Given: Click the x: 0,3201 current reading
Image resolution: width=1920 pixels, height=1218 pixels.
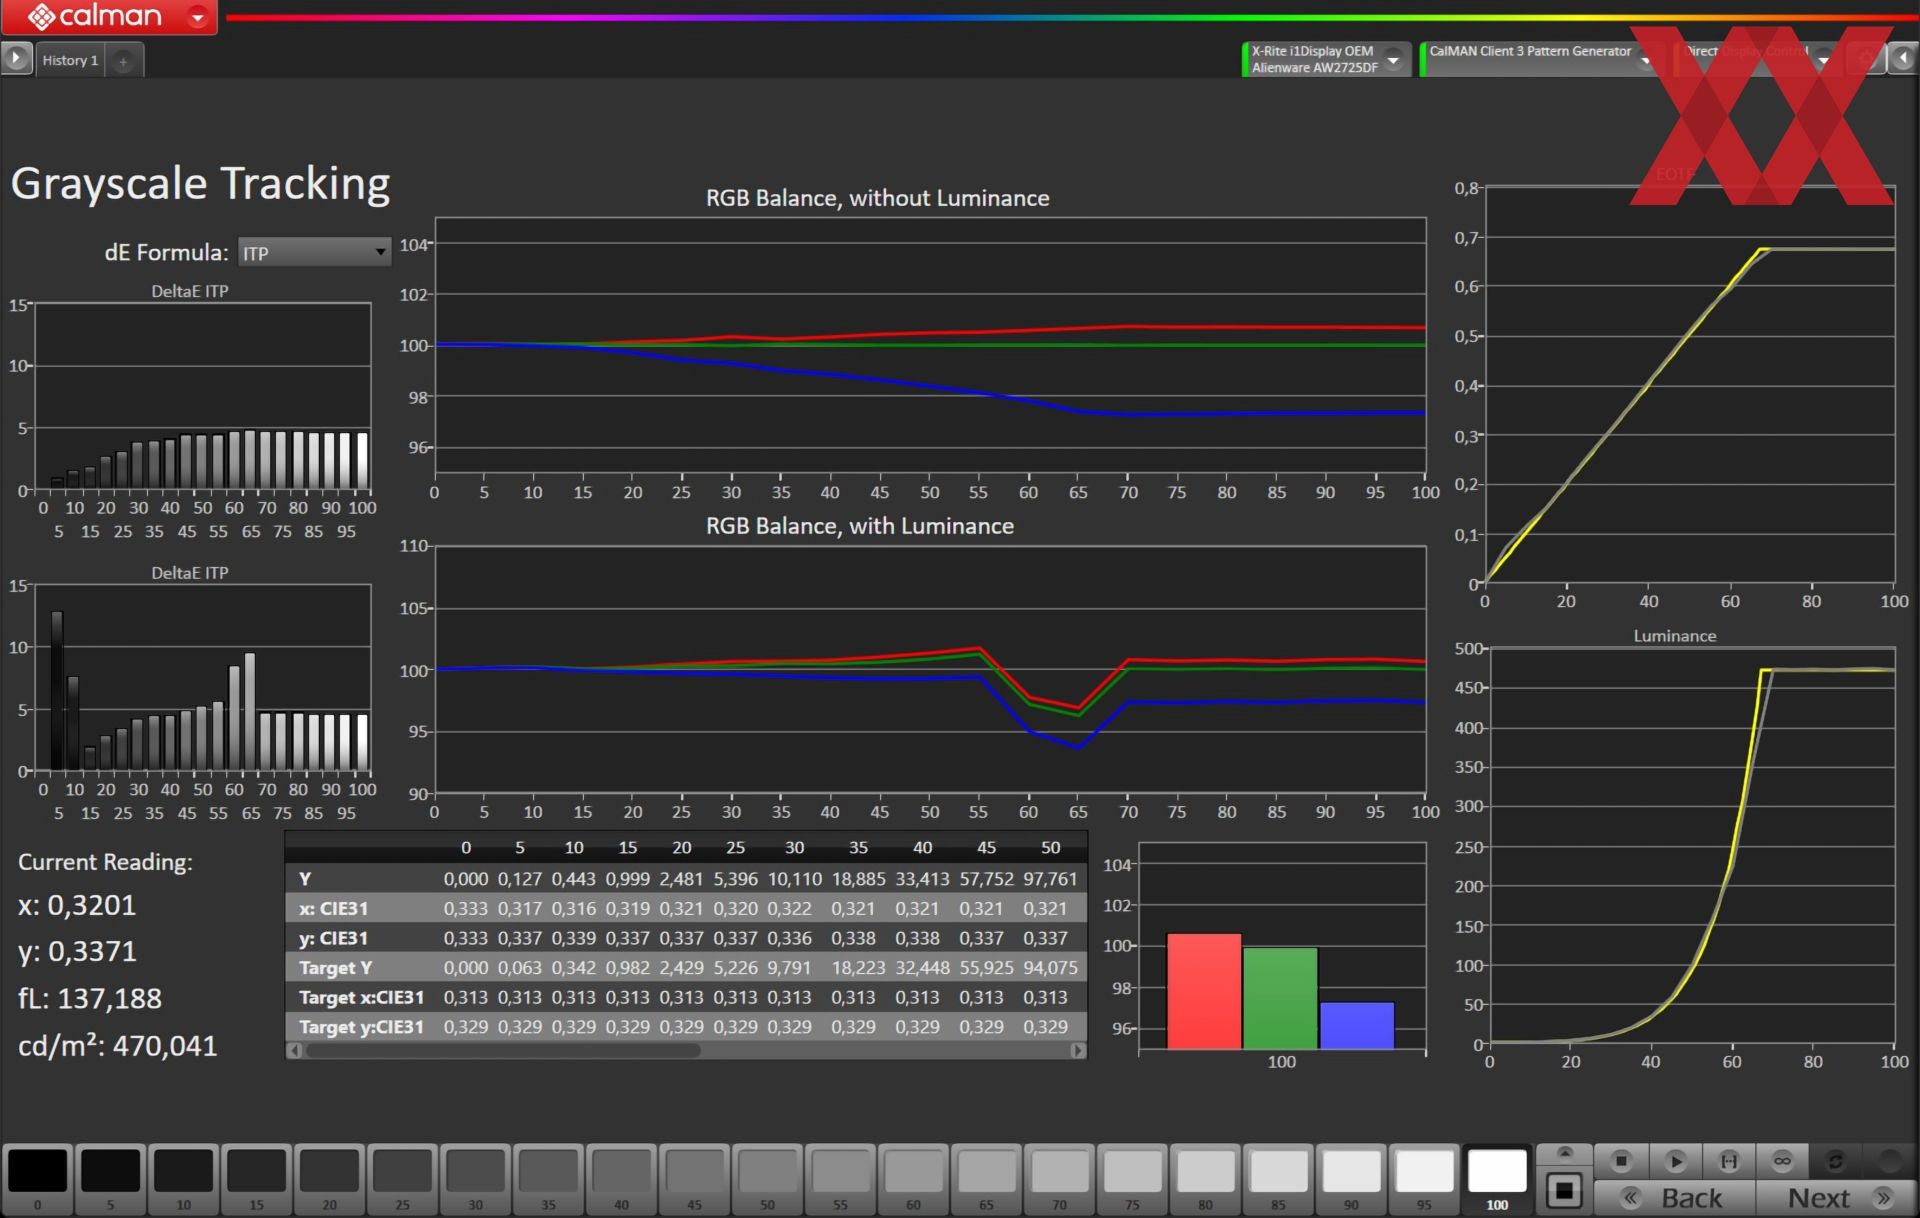Looking at the screenshot, I should pos(77,906).
